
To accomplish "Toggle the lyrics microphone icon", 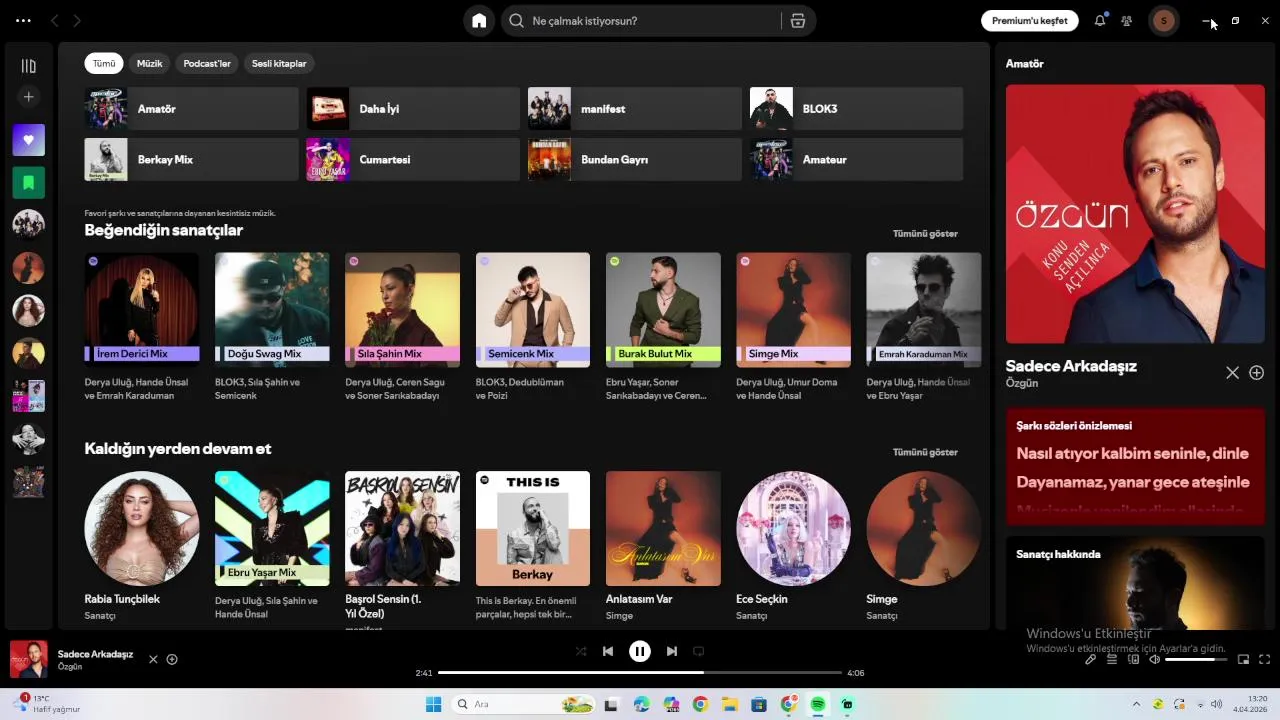I will click(1091, 659).
